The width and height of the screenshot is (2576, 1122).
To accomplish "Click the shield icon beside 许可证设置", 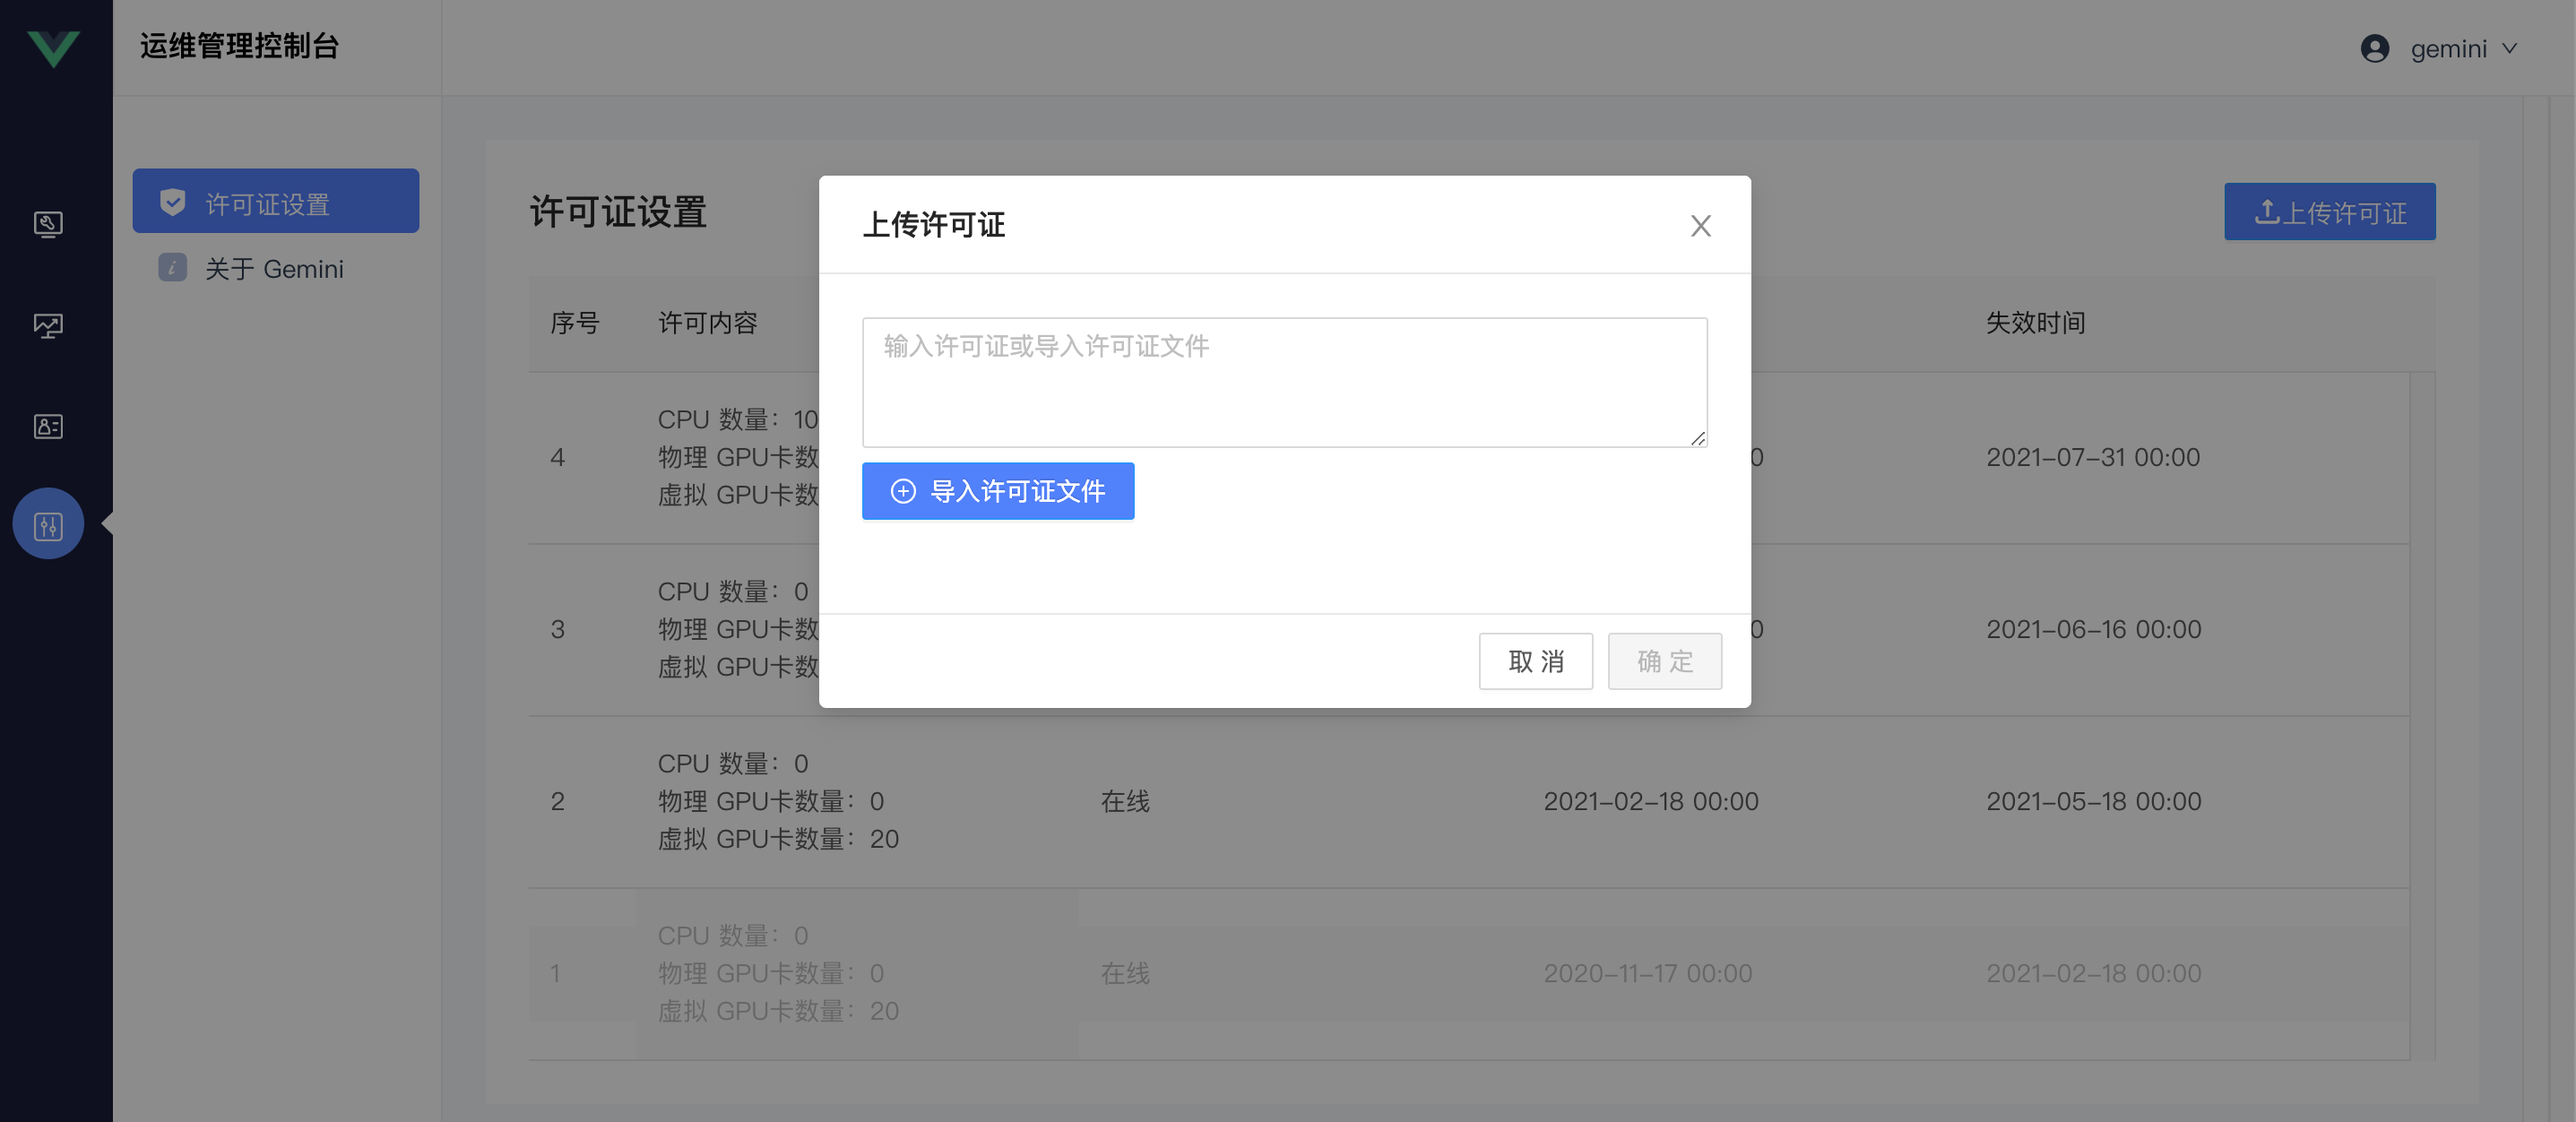I will coord(173,202).
